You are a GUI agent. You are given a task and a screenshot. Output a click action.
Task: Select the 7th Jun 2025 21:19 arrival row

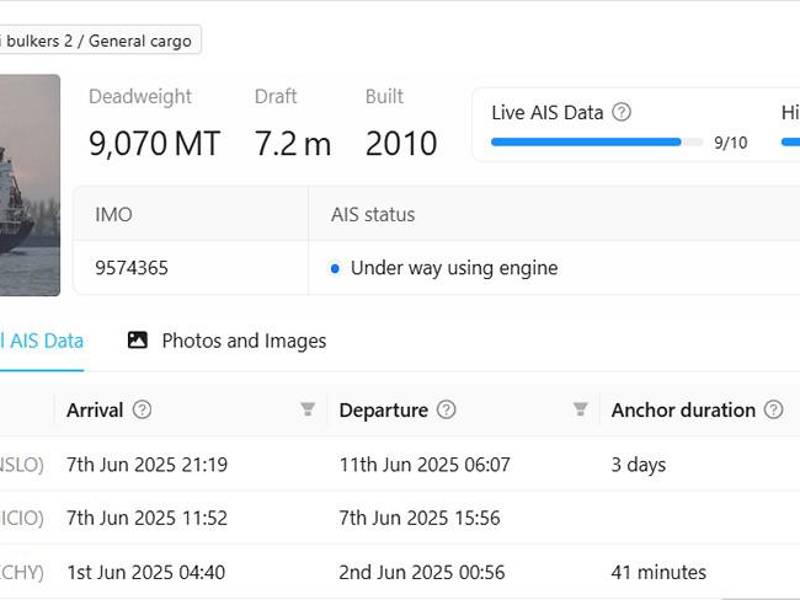click(x=147, y=465)
